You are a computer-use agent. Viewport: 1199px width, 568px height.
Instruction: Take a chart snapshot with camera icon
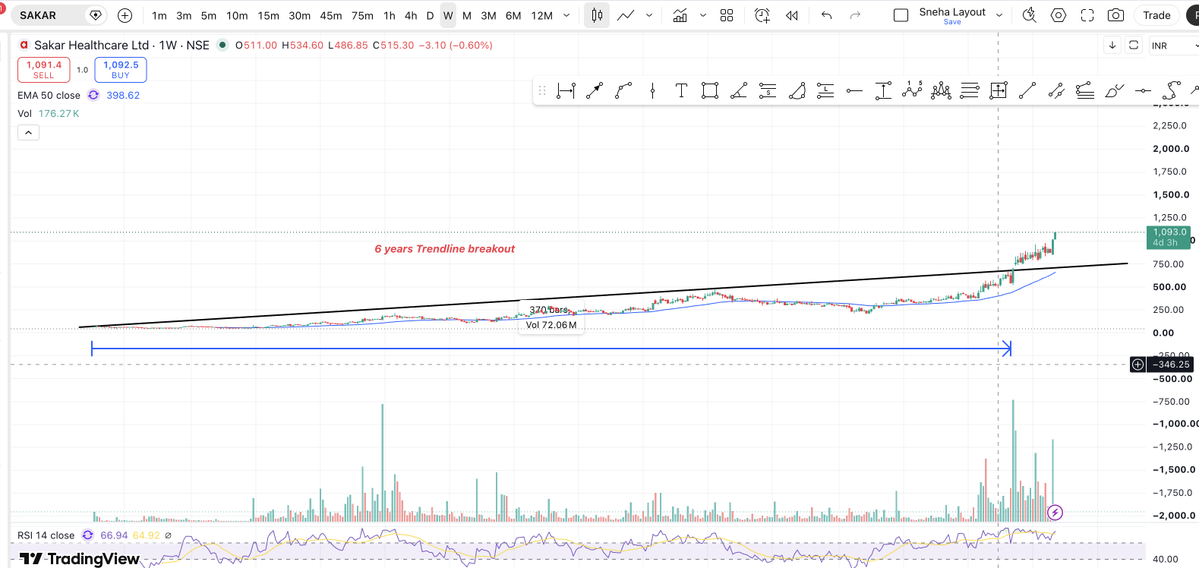(1116, 15)
